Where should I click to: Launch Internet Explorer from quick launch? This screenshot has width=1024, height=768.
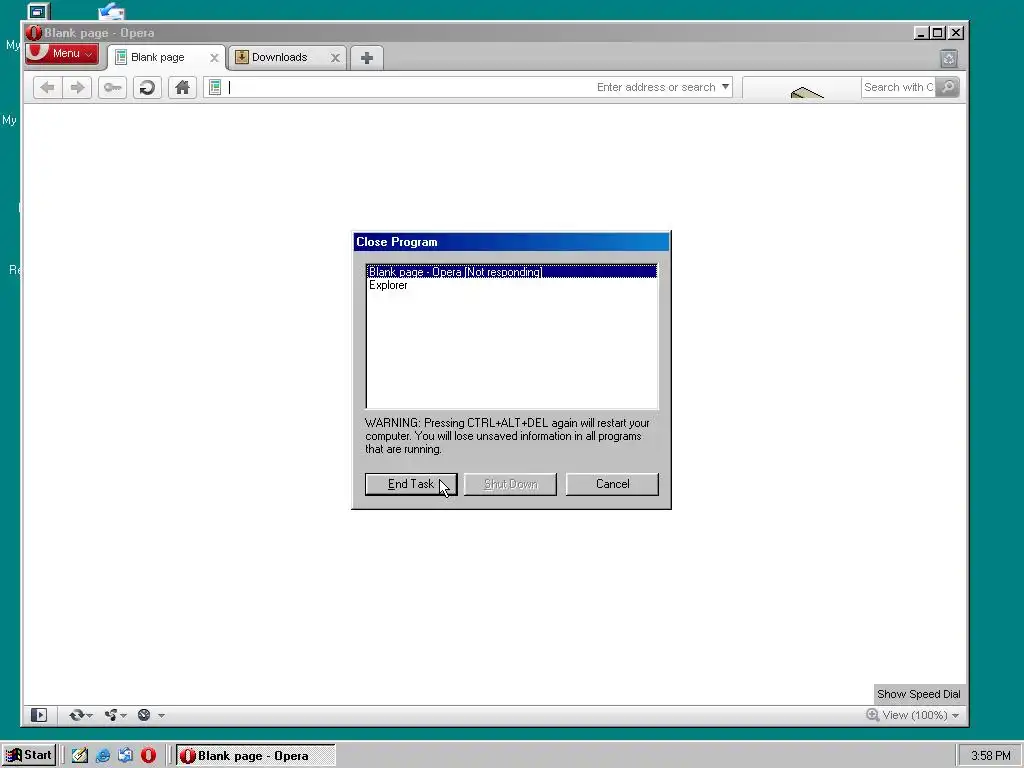click(x=103, y=756)
